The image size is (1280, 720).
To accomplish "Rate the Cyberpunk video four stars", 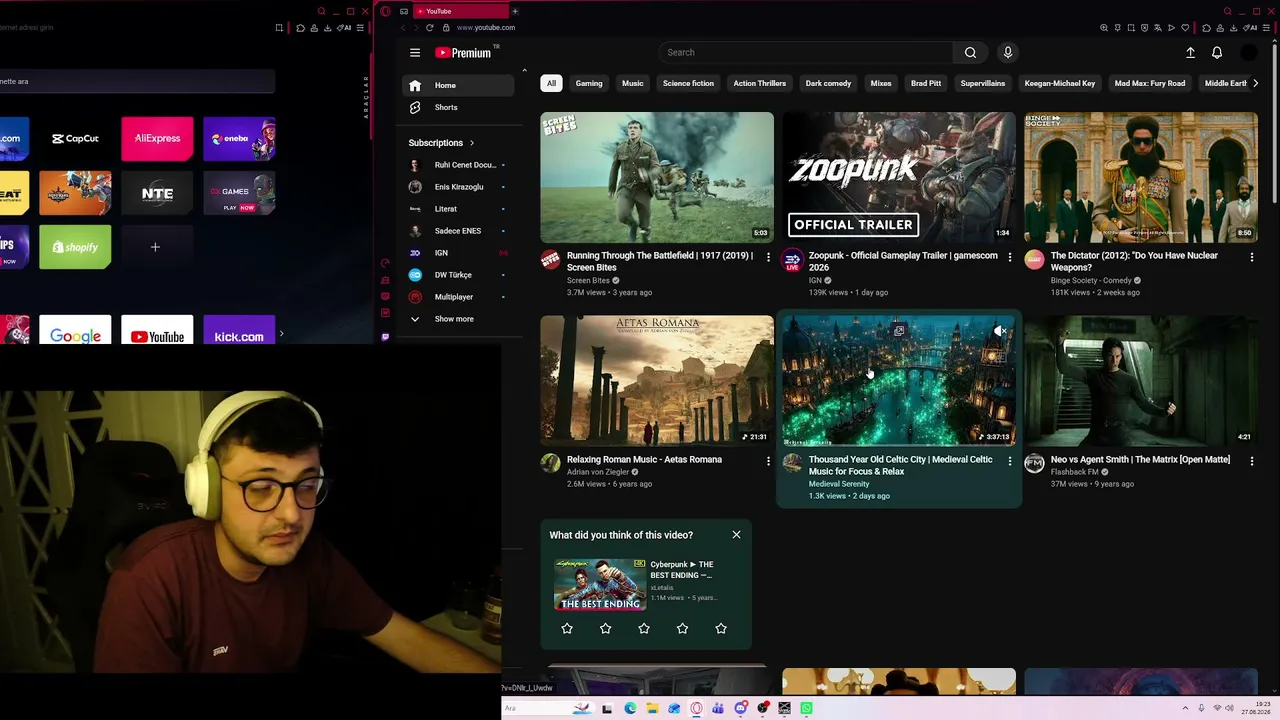I will point(682,628).
